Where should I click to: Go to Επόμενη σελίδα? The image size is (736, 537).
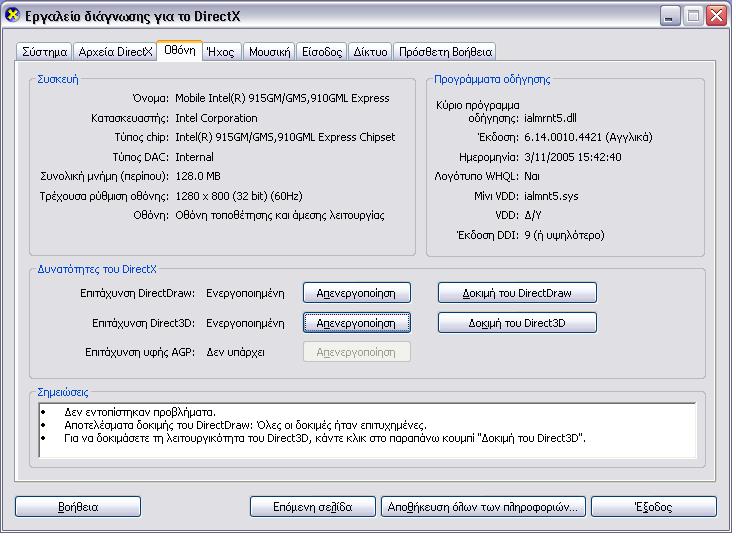click(x=313, y=507)
